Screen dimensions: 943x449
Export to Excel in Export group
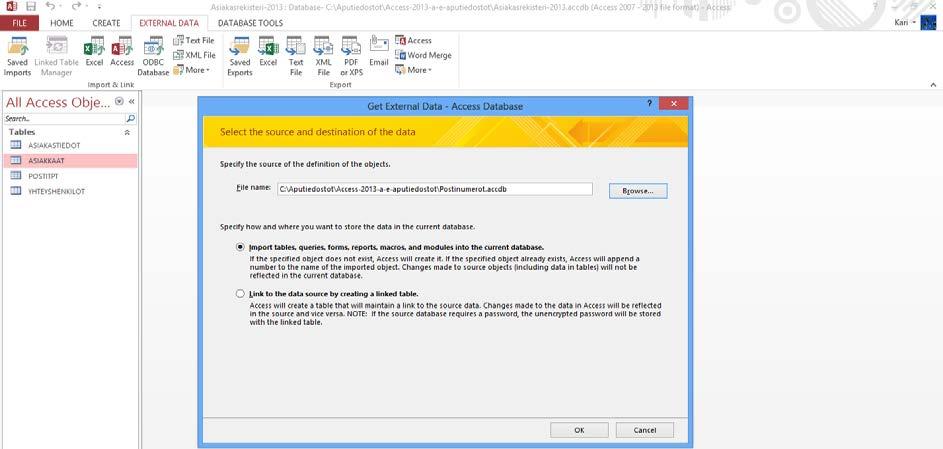pyautogui.click(x=268, y=52)
